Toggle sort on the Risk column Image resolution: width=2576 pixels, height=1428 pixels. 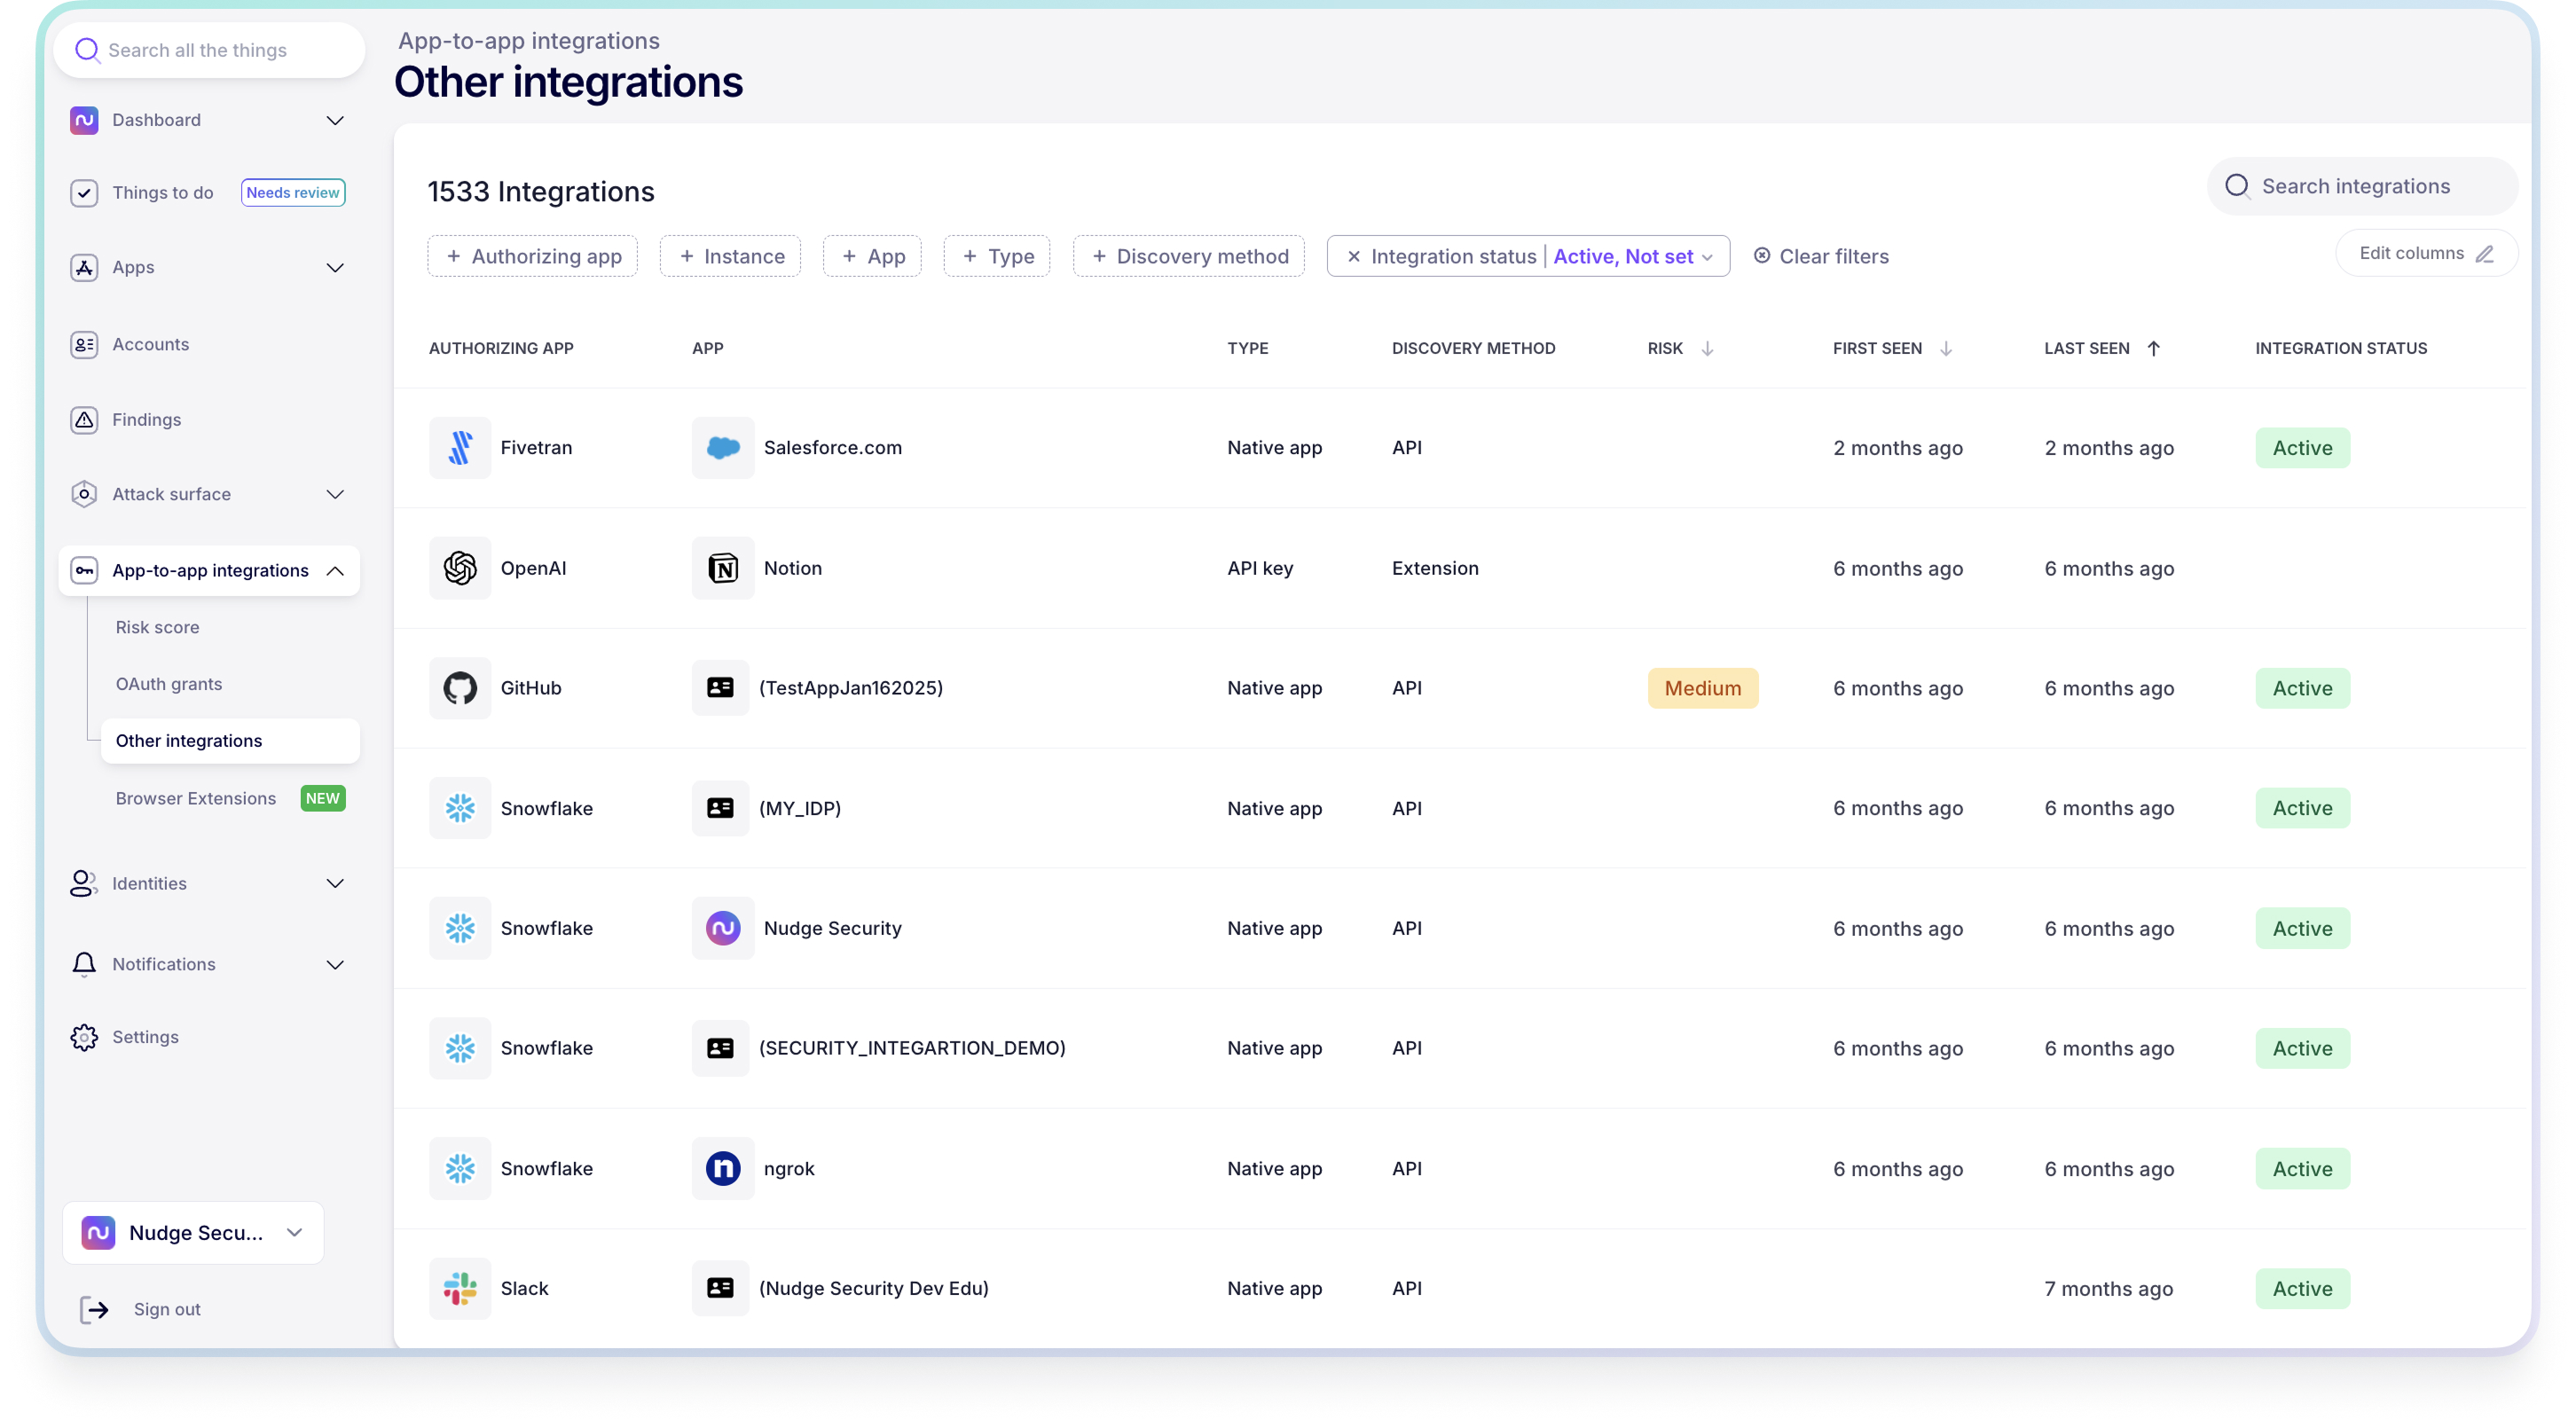1708,348
